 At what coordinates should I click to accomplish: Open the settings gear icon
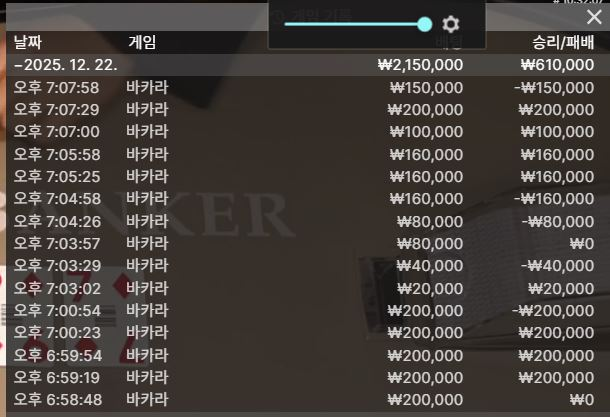point(450,24)
